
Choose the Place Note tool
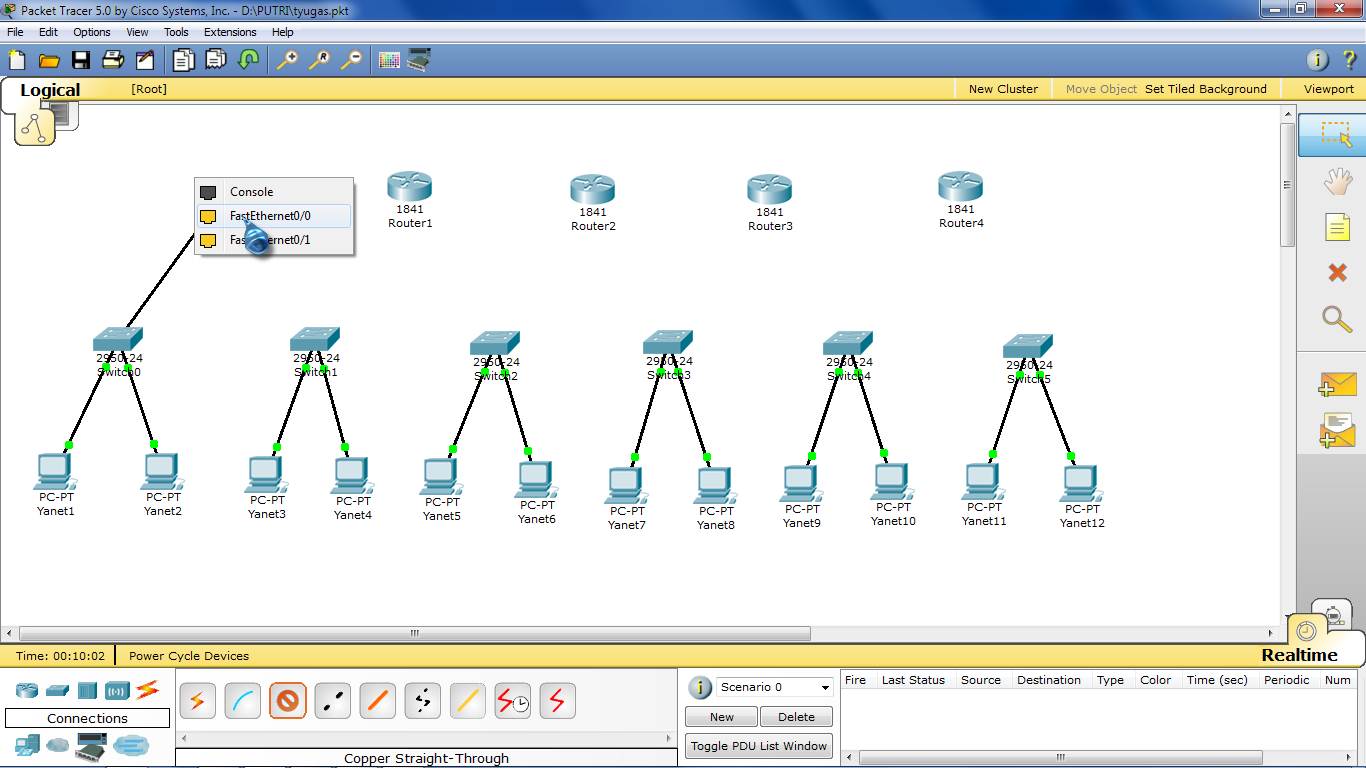tap(1337, 227)
